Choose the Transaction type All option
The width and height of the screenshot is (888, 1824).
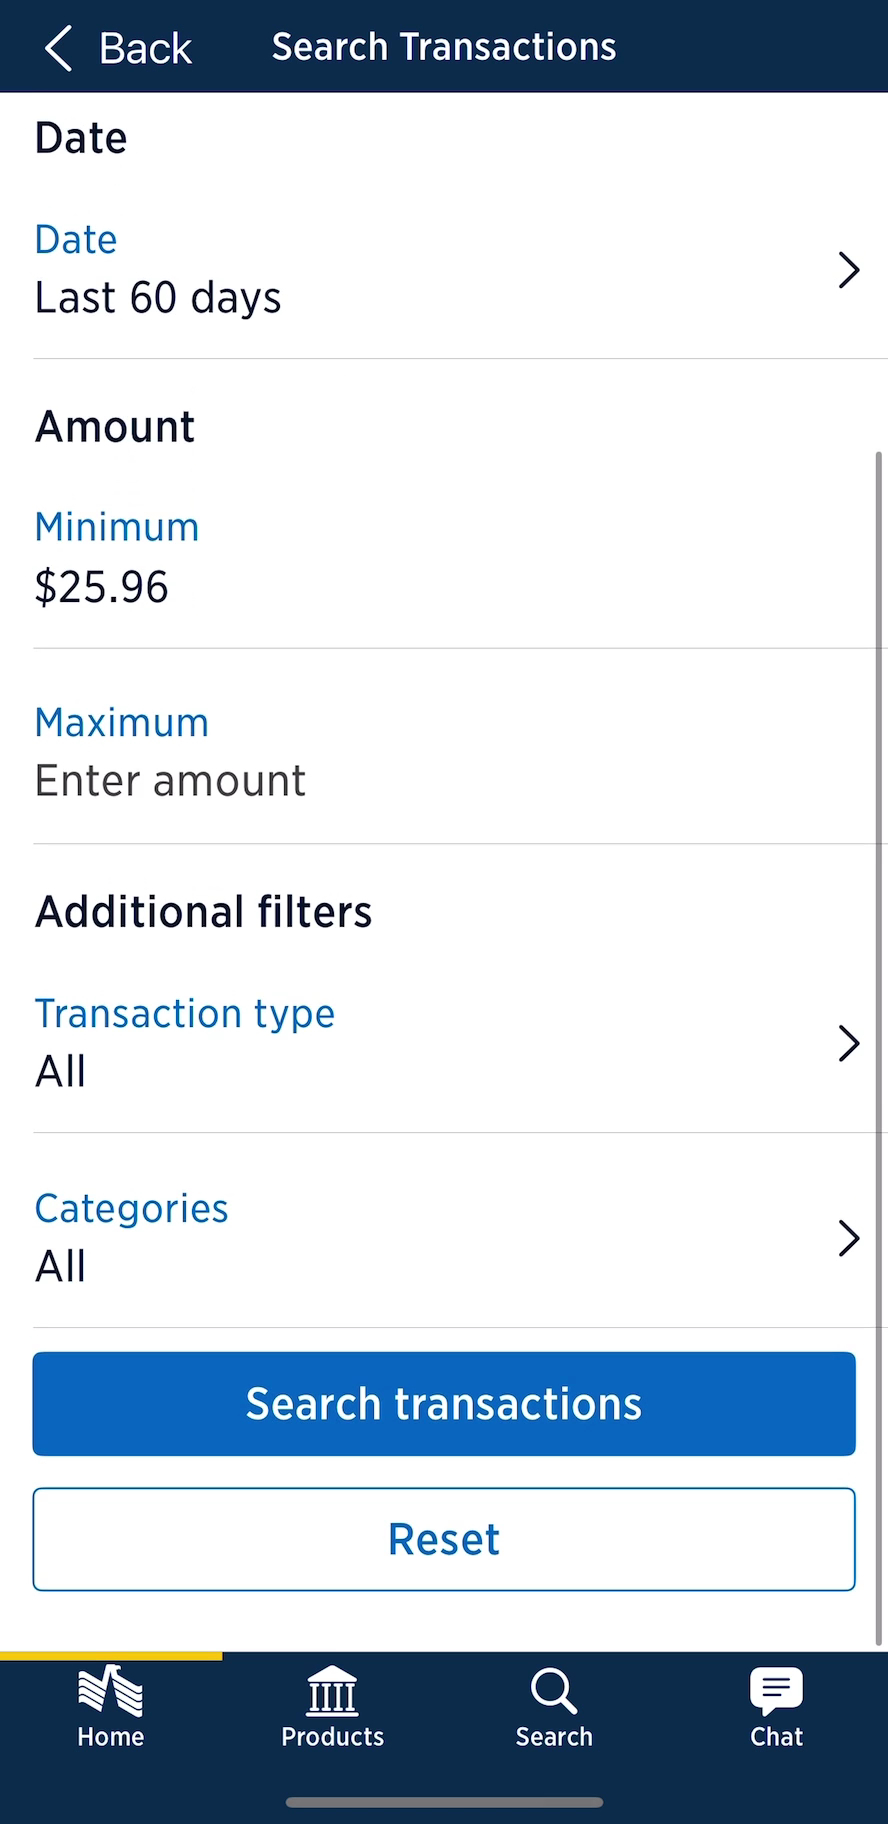point(61,1072)
